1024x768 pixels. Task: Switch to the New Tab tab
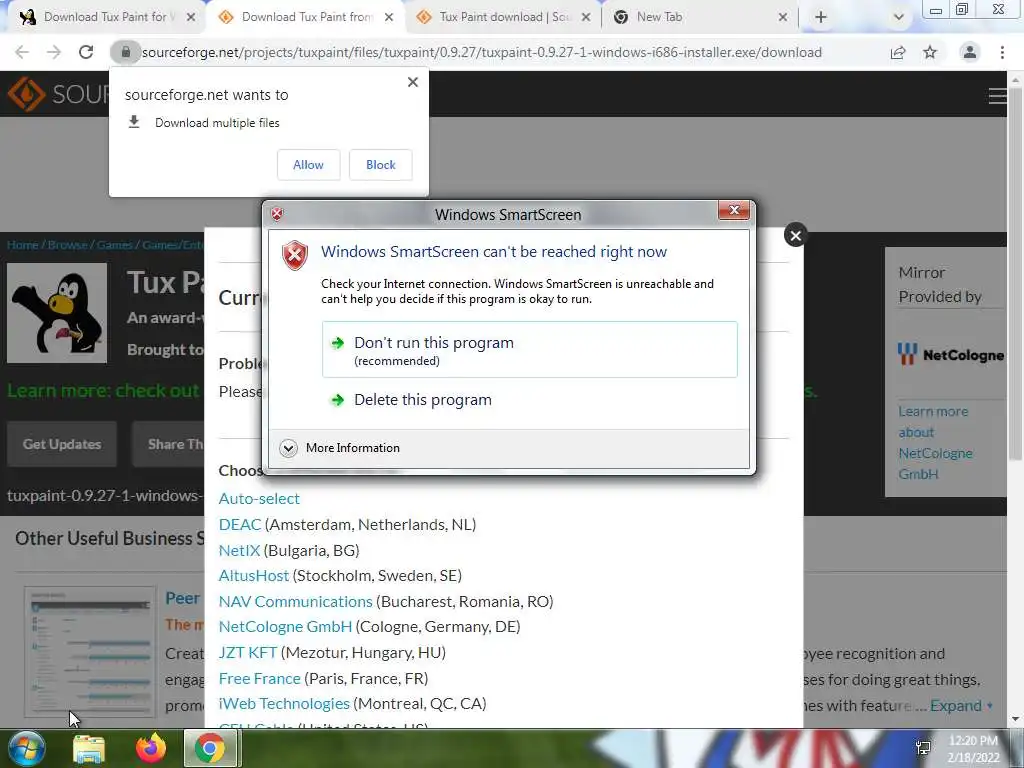[x=699, y=17]
